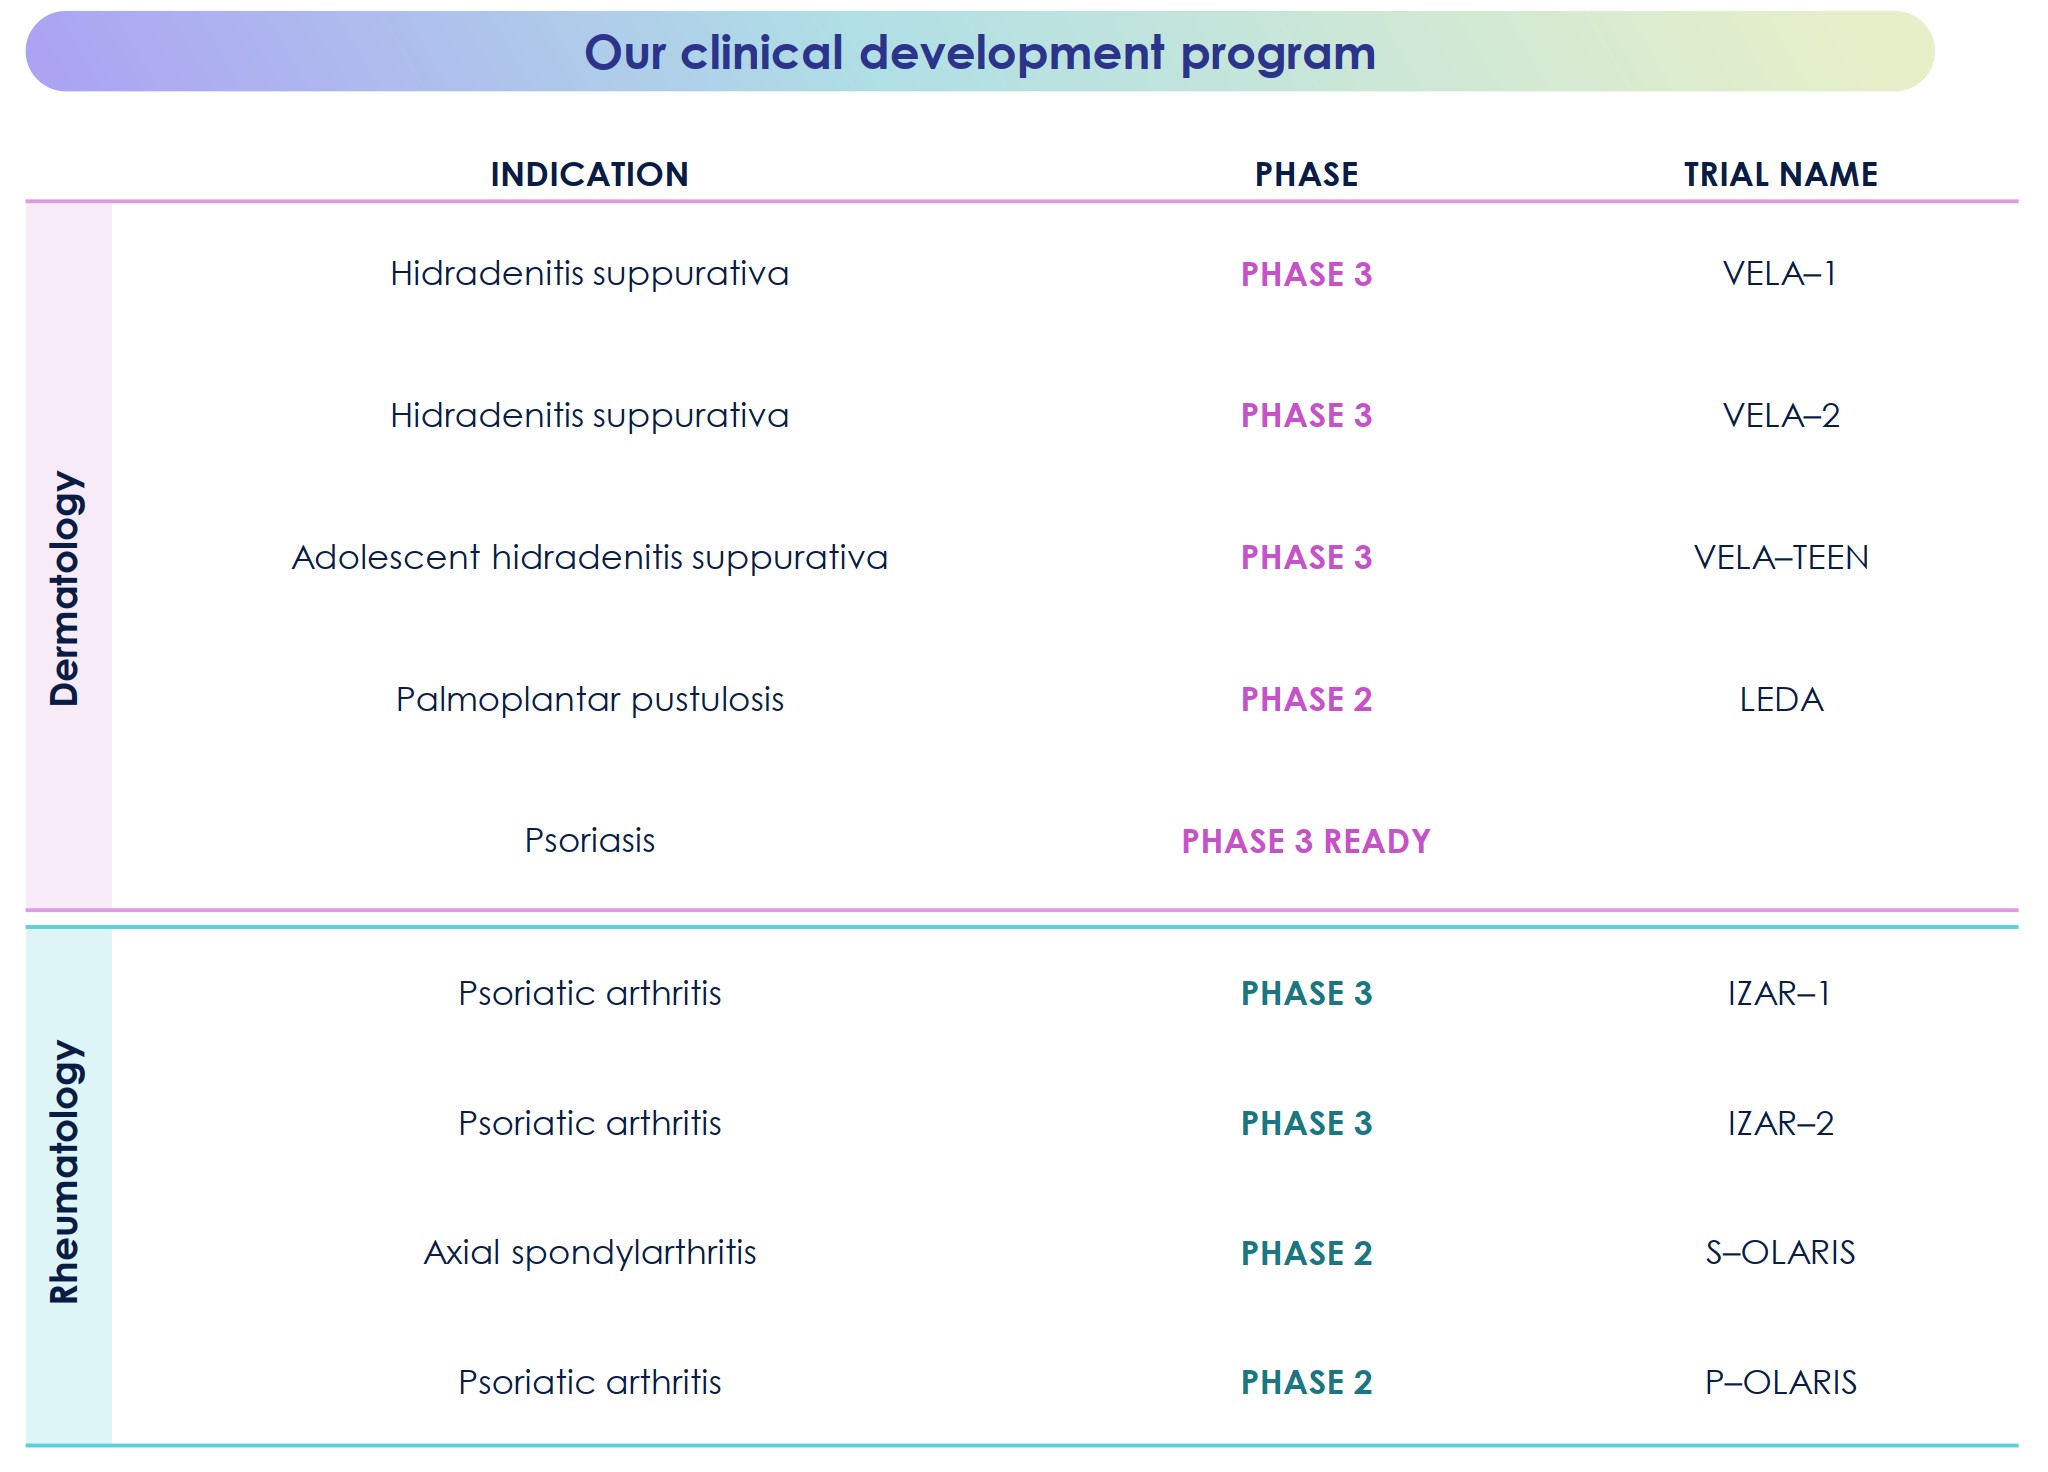This screenshot has width=2048, height=1472.
Task: Click the 'Our clinical development program' title banner
Action: 979,52
